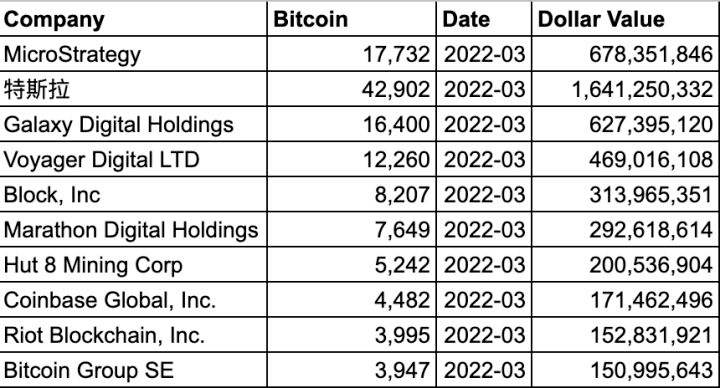Select the Coinbase Global, Inc. cell
Viewport: 720px width, 388px height.
coord(133,300)
